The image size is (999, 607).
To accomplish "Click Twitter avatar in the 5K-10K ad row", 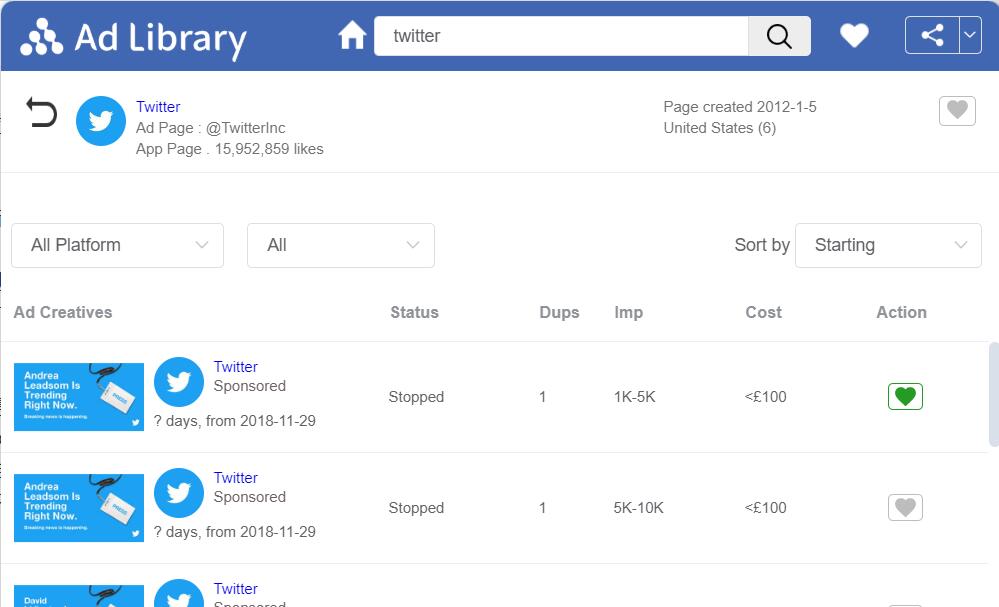I will click(179, 492).
